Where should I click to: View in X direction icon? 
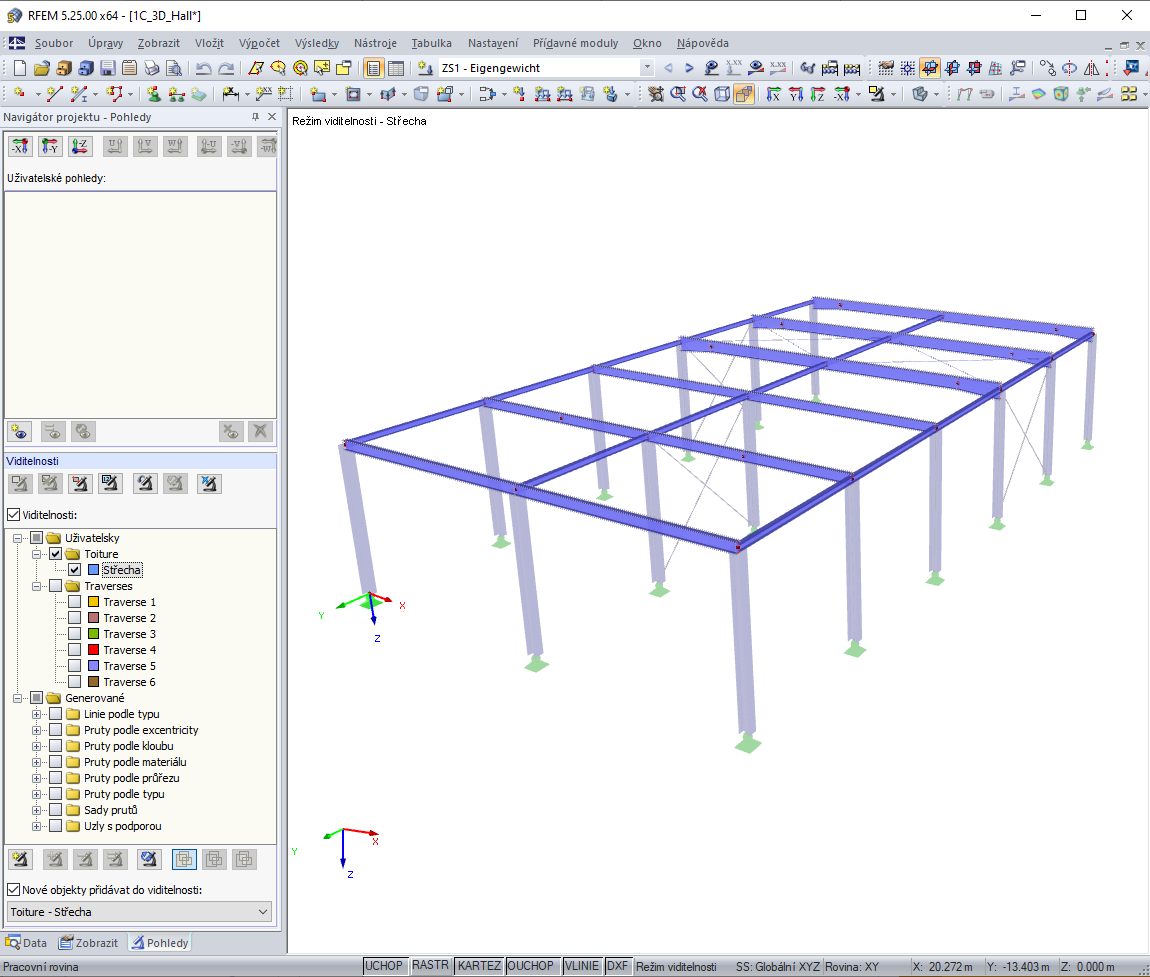click(773, 93)
